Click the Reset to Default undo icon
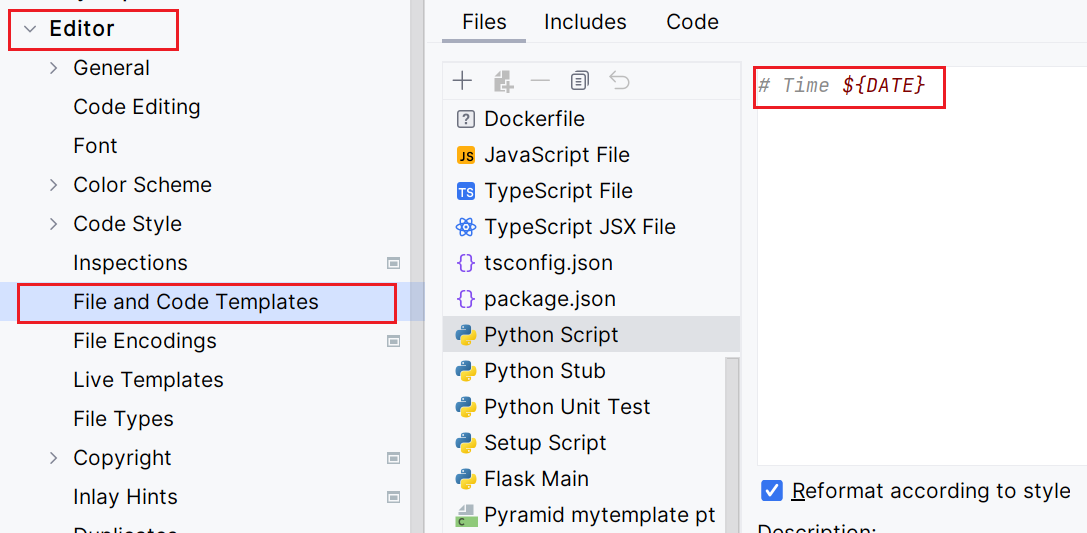The width and height of the screenshot is (1087, 533). click(619, 81)
